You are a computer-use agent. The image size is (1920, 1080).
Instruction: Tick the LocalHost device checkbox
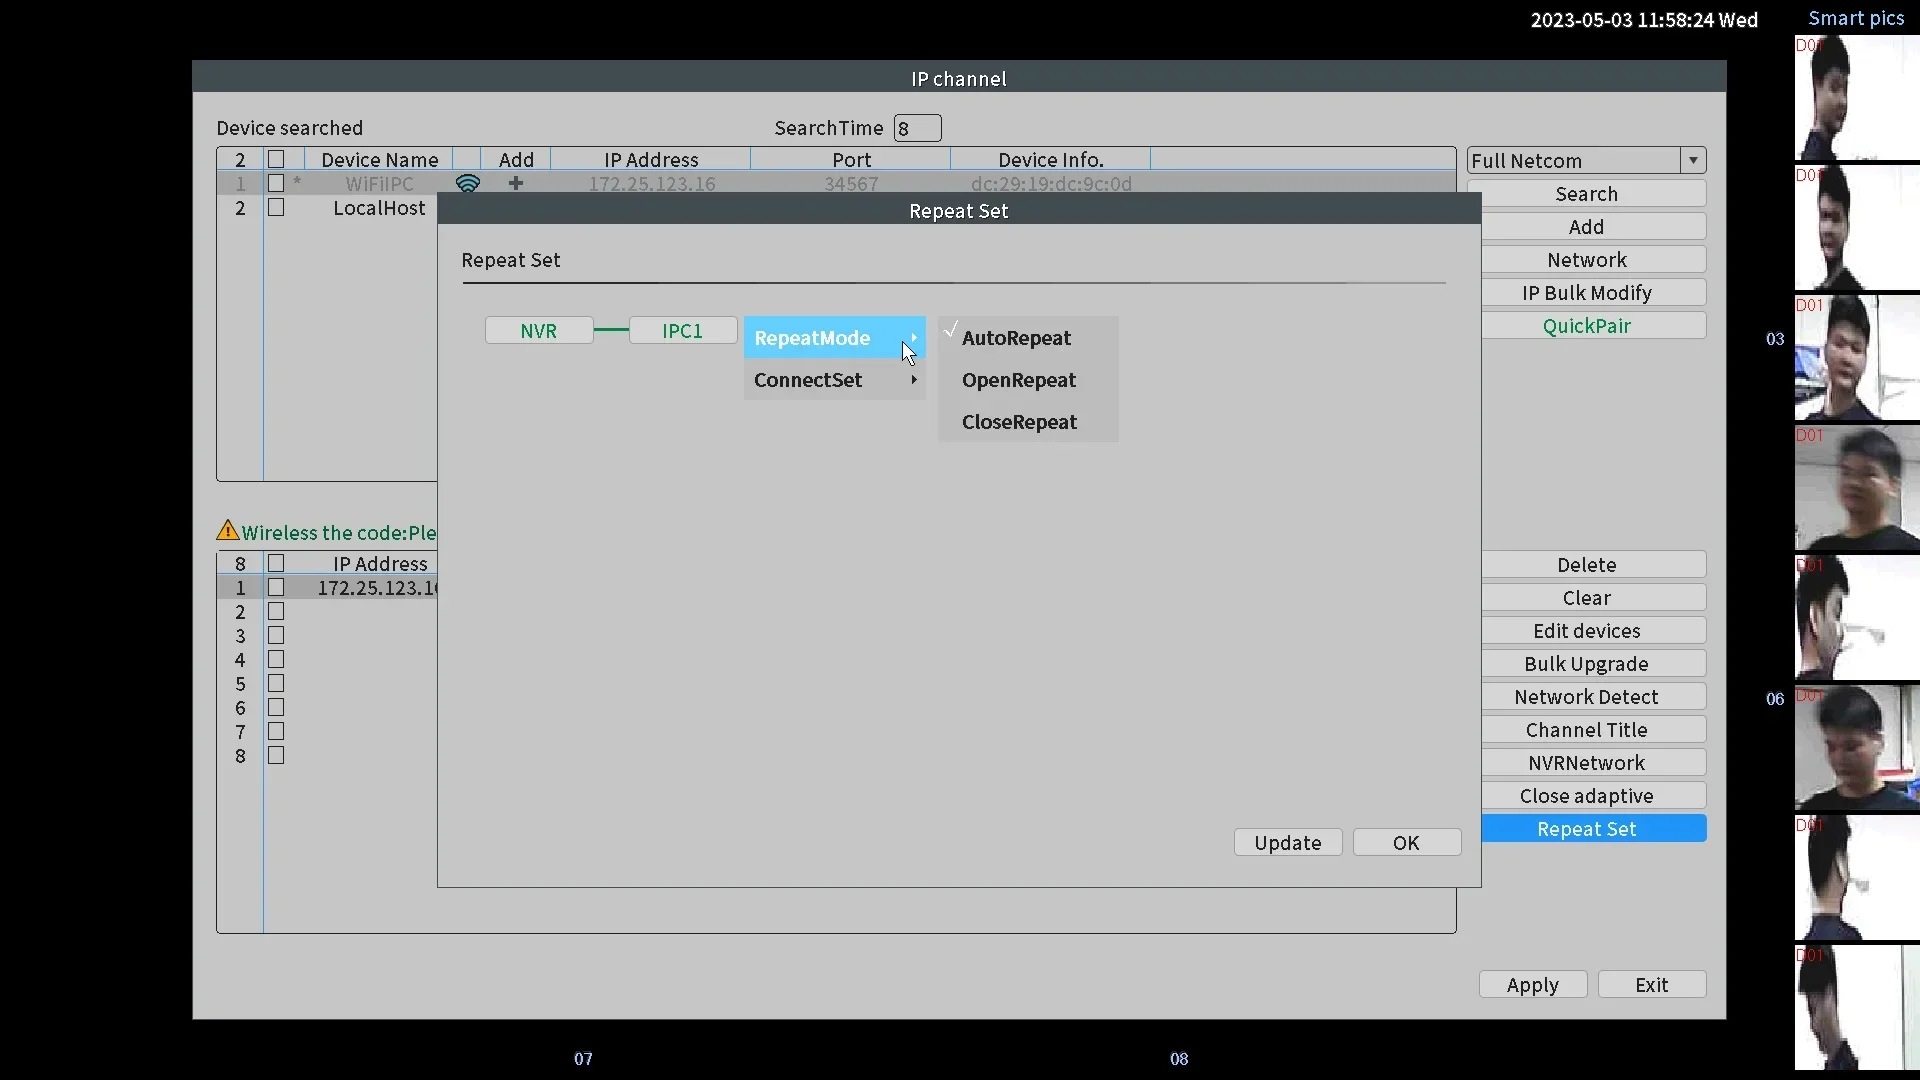276,208
